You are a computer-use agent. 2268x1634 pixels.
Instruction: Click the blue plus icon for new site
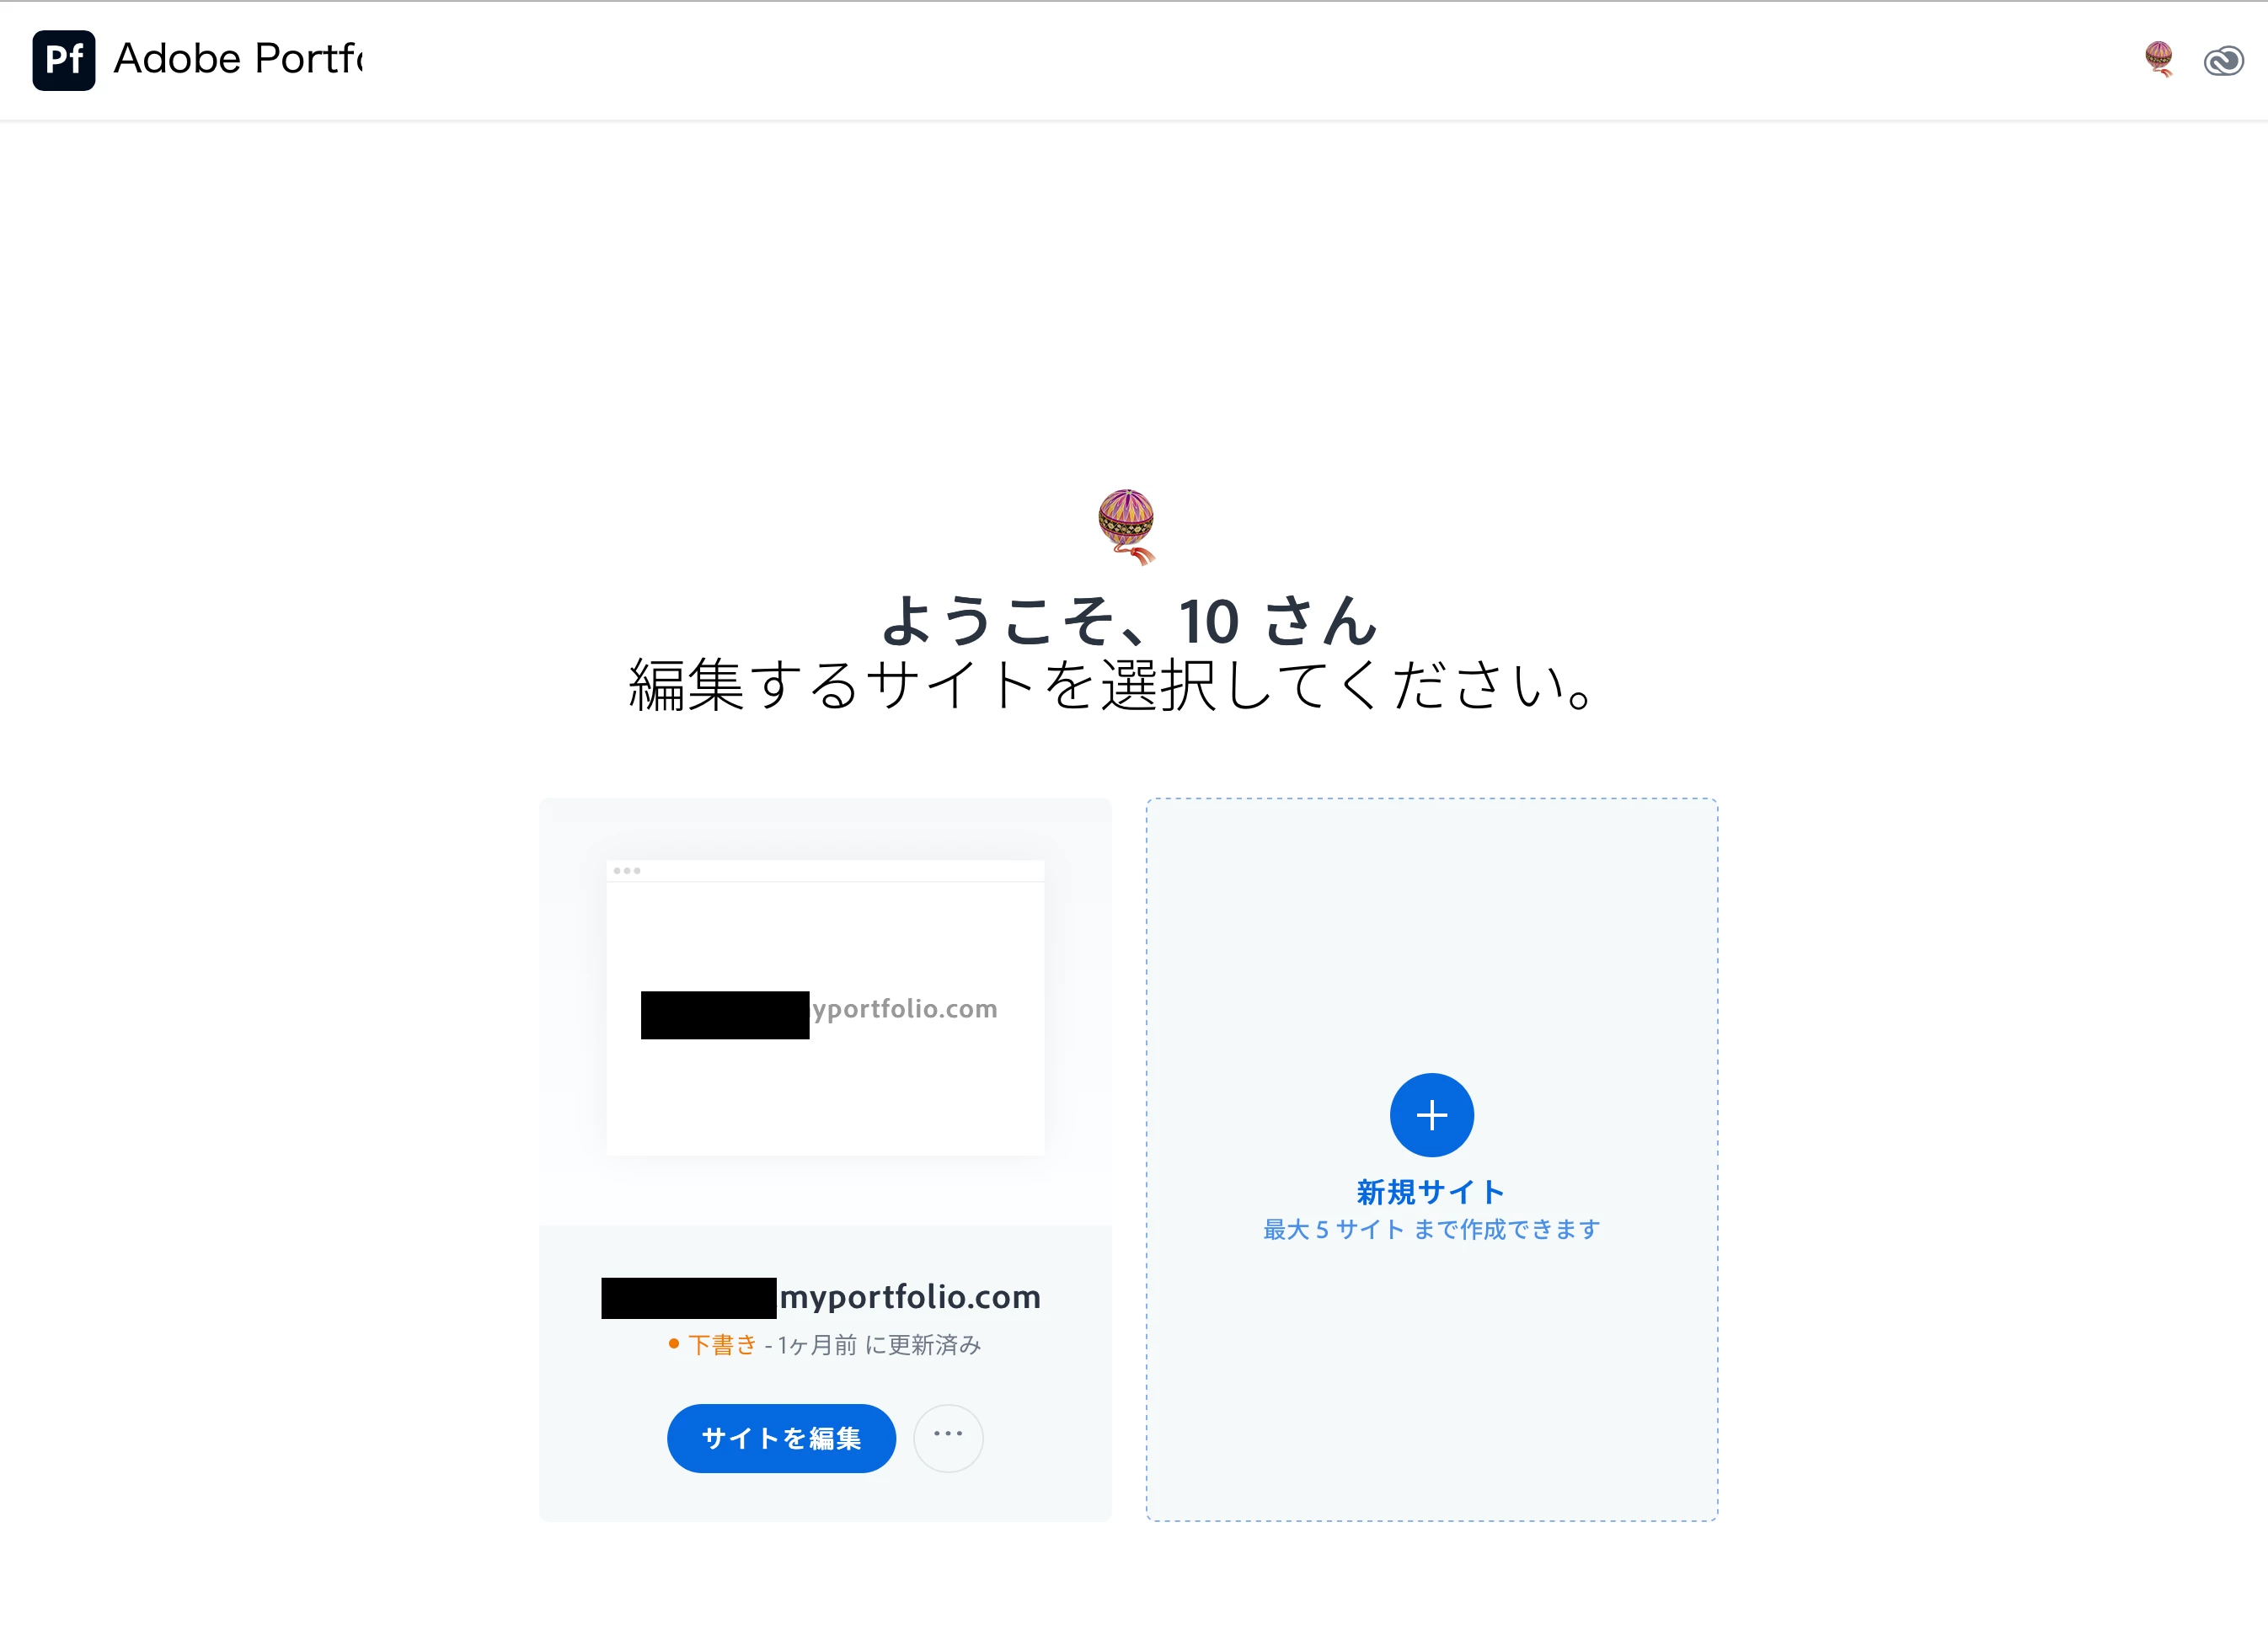(1431, 1115)
